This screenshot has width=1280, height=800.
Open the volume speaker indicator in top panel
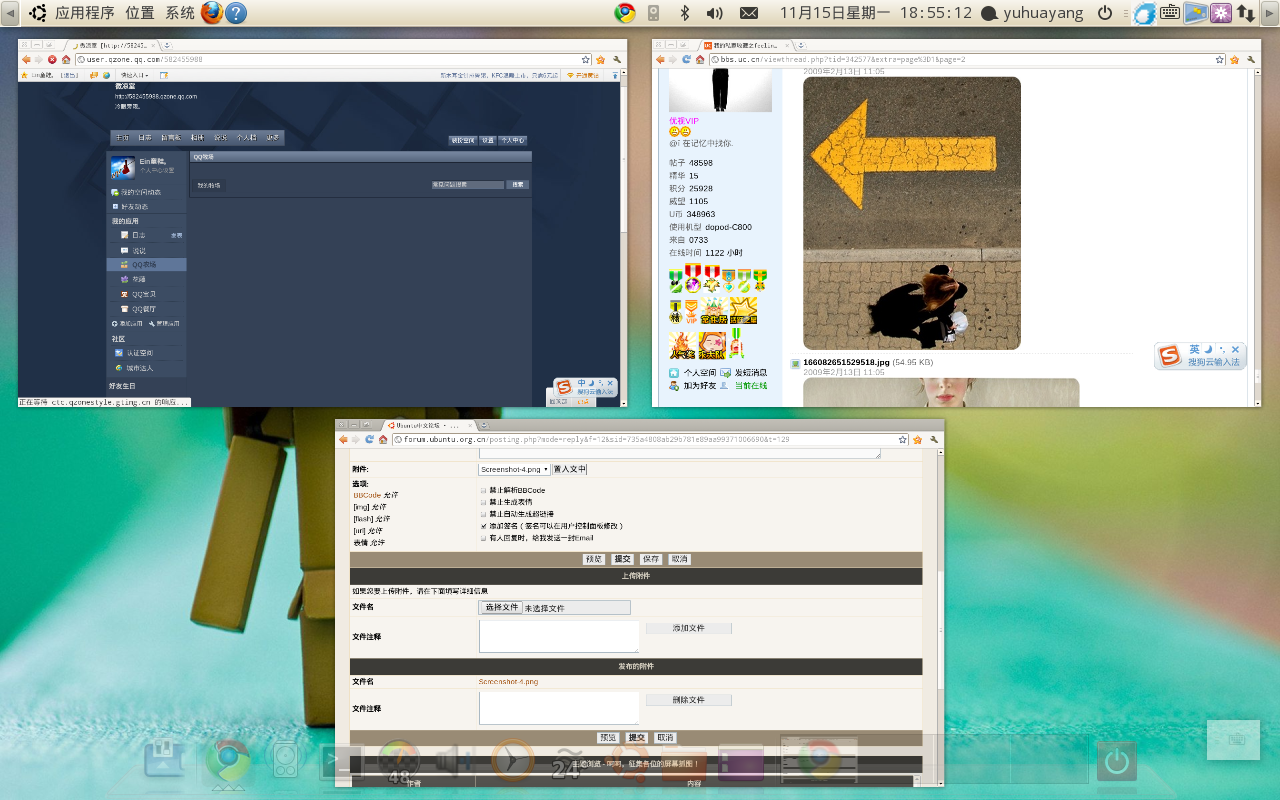tap(715, 13)
